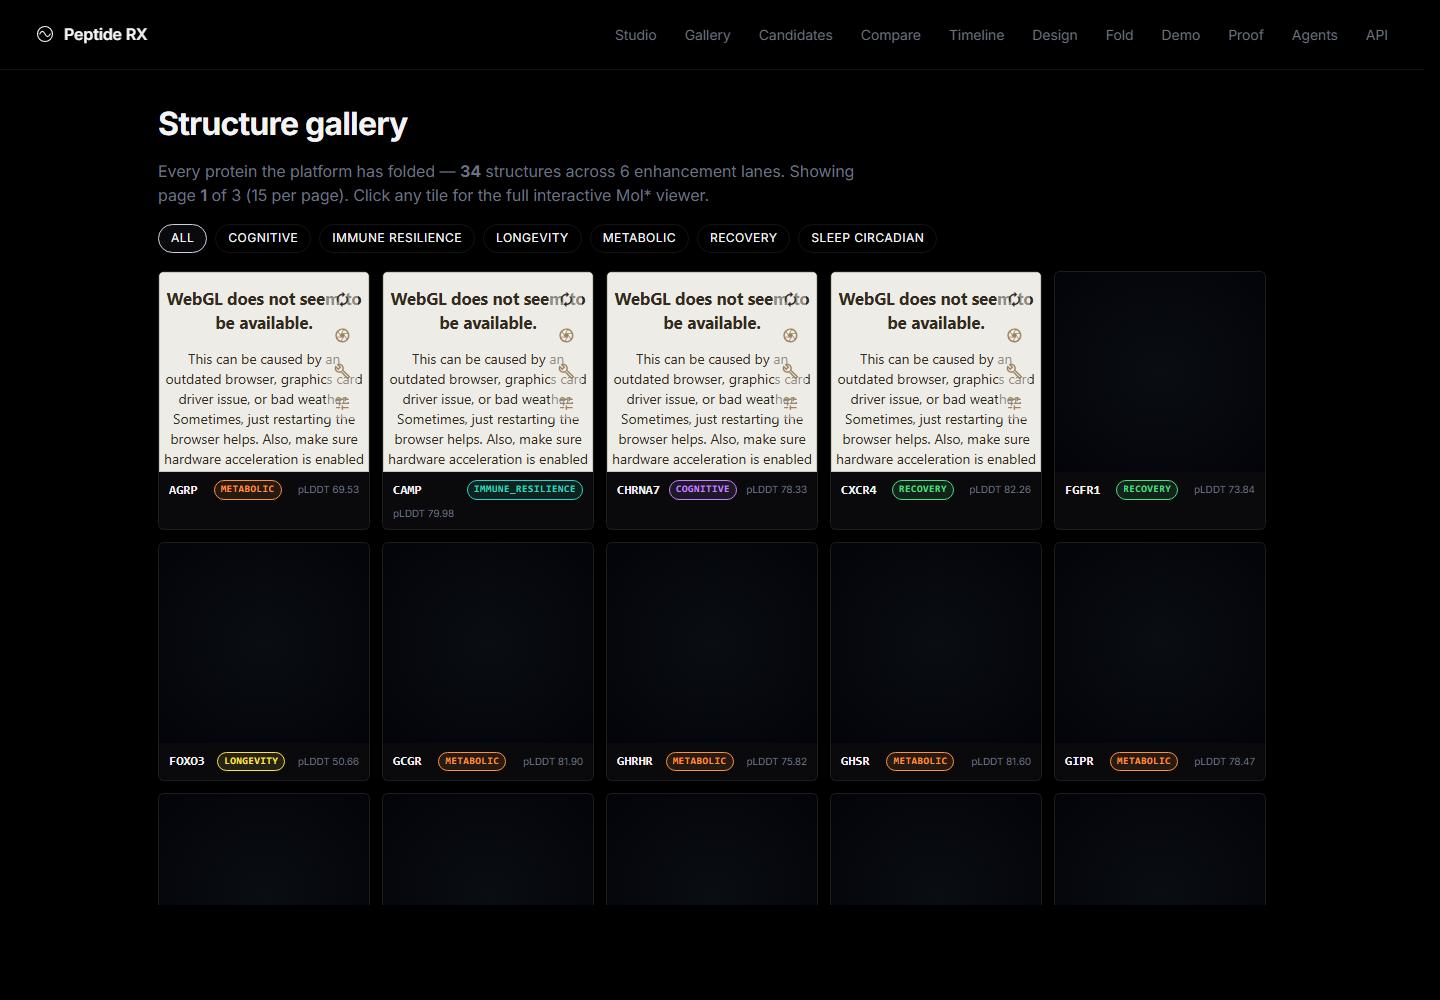Viewport: 1440px width, 1000px height.
Task: Open the GCGR structure tile
Action: tap(488, 661)
